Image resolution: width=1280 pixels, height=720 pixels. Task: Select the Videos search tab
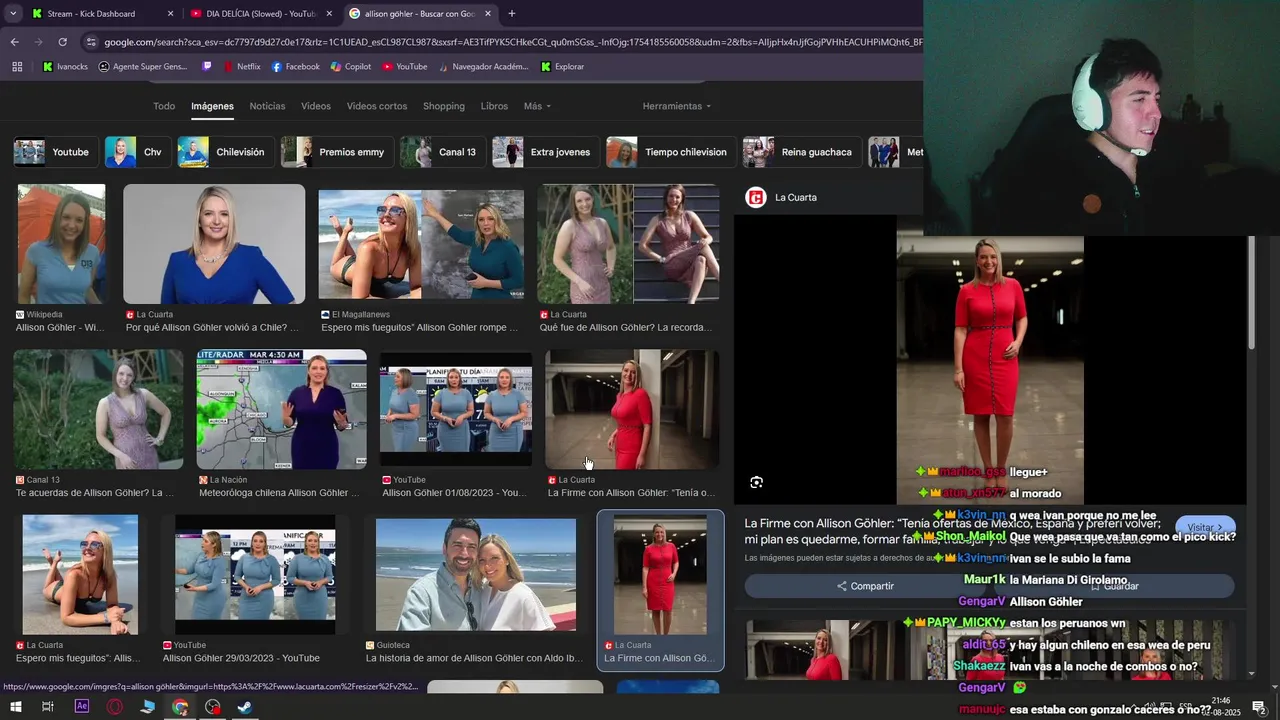[316, 106]
